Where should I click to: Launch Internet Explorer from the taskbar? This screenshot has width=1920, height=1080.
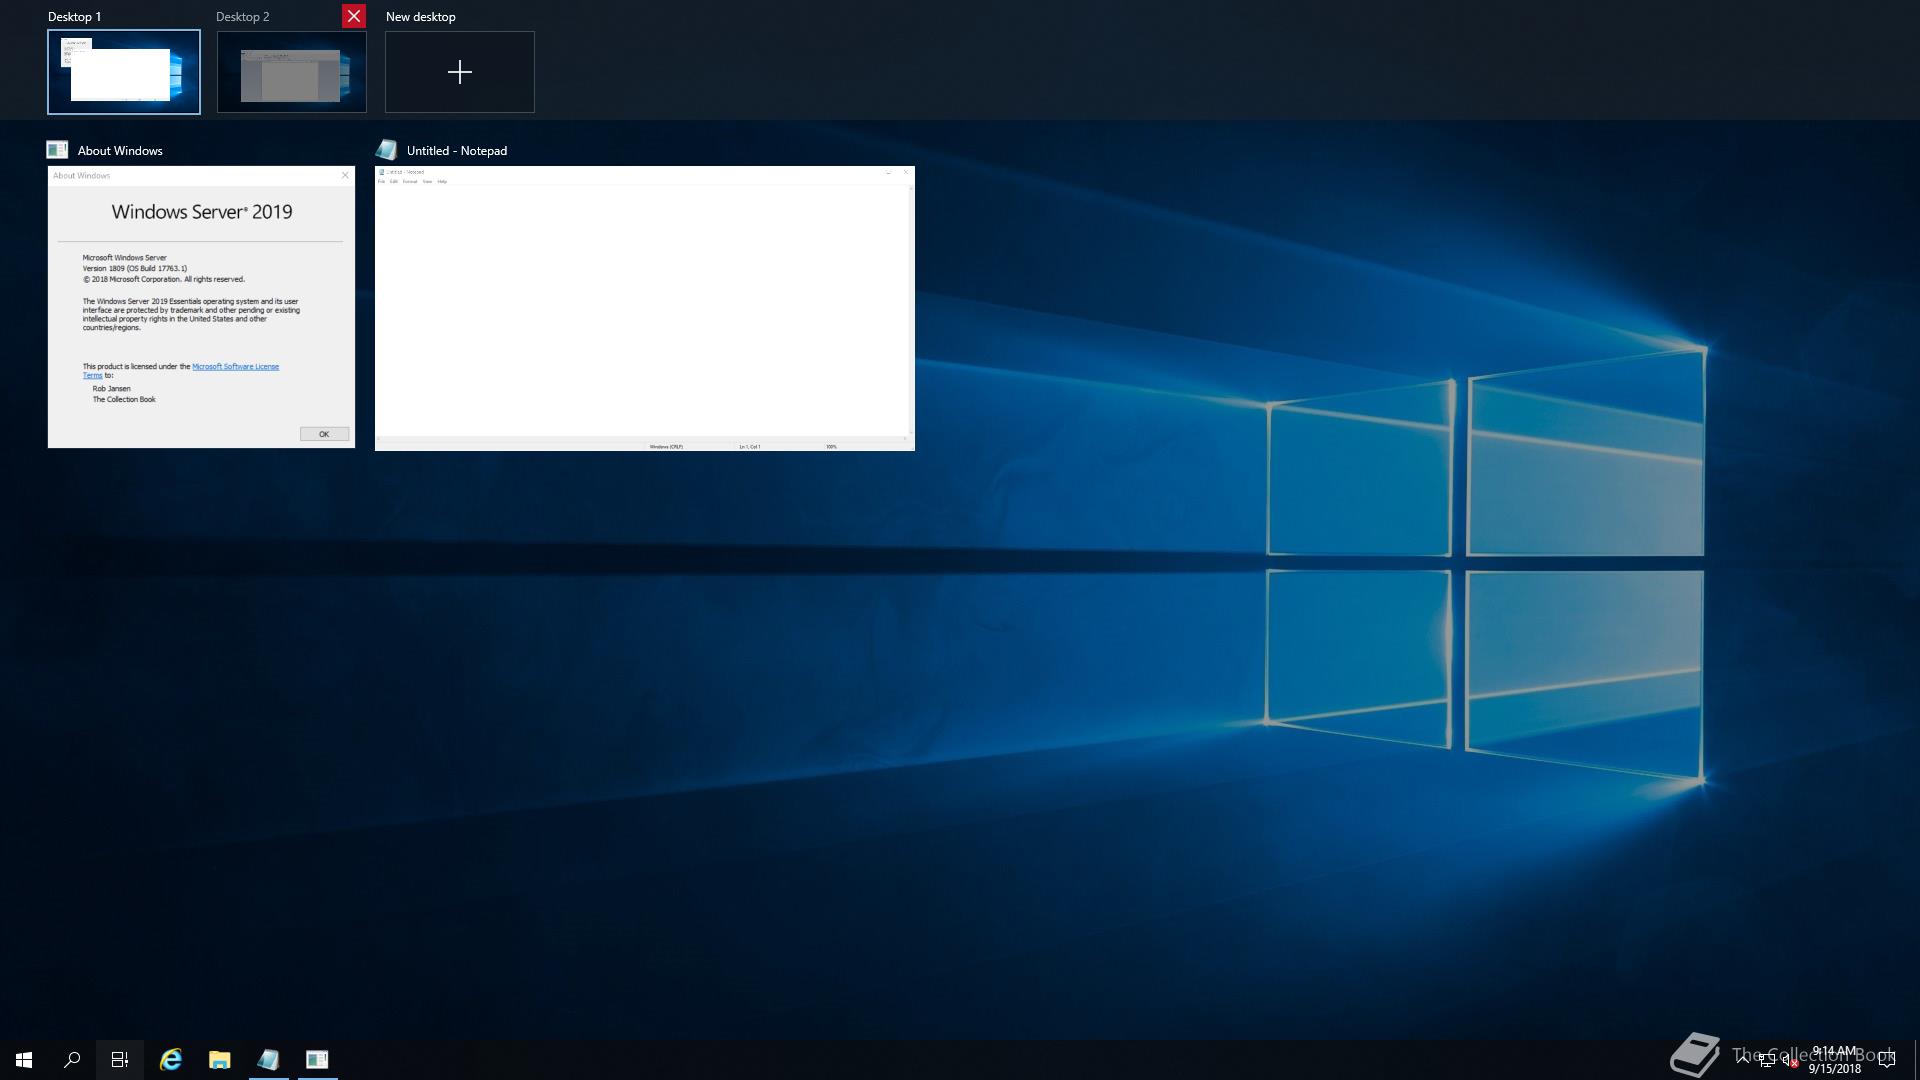171,1060
